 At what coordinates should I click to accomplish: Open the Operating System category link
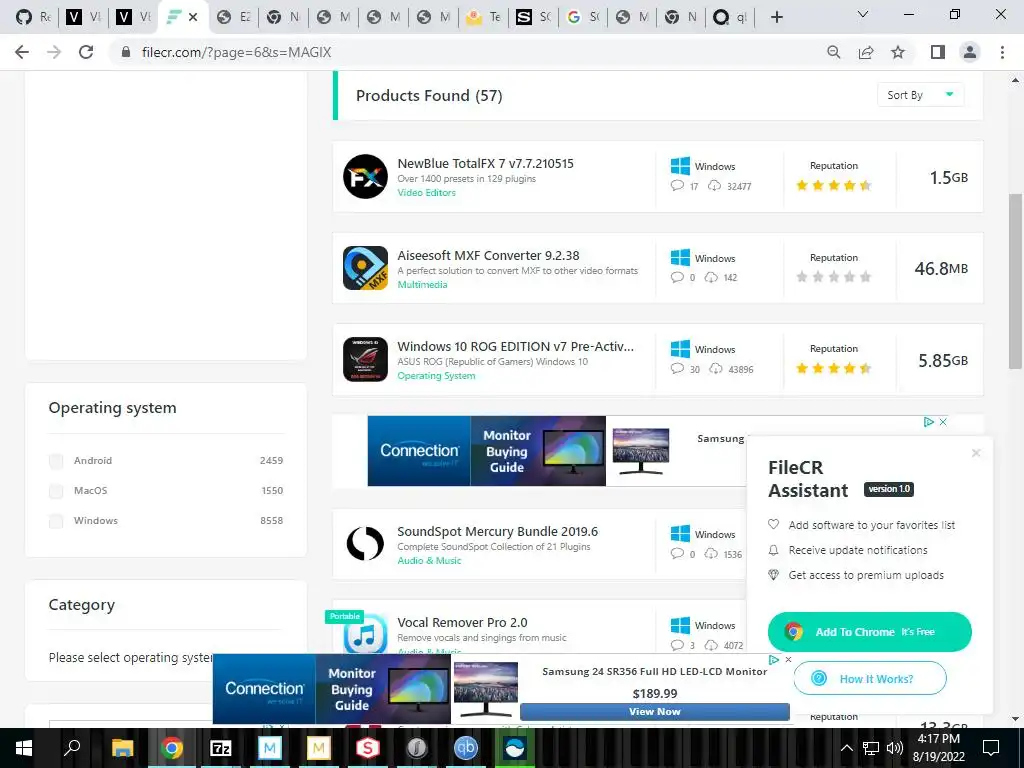(x=436, y=376)
